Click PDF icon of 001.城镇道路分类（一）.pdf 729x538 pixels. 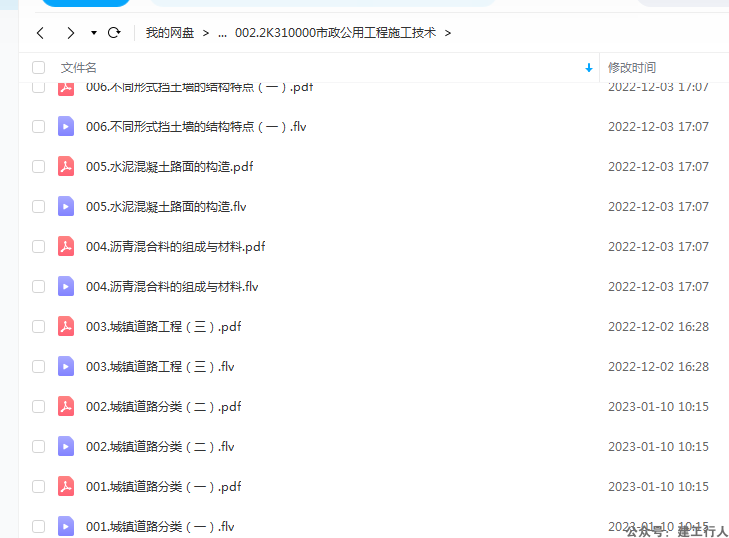[66, 486]
